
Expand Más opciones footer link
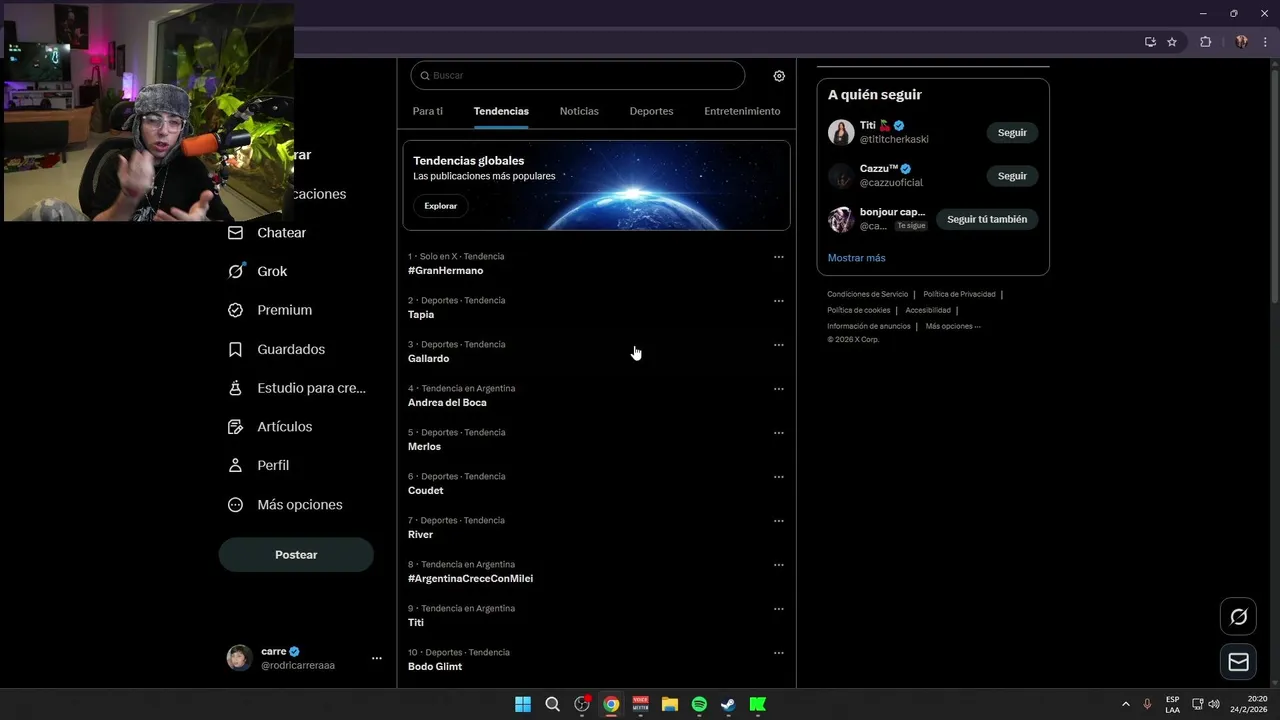coord(953,326)
